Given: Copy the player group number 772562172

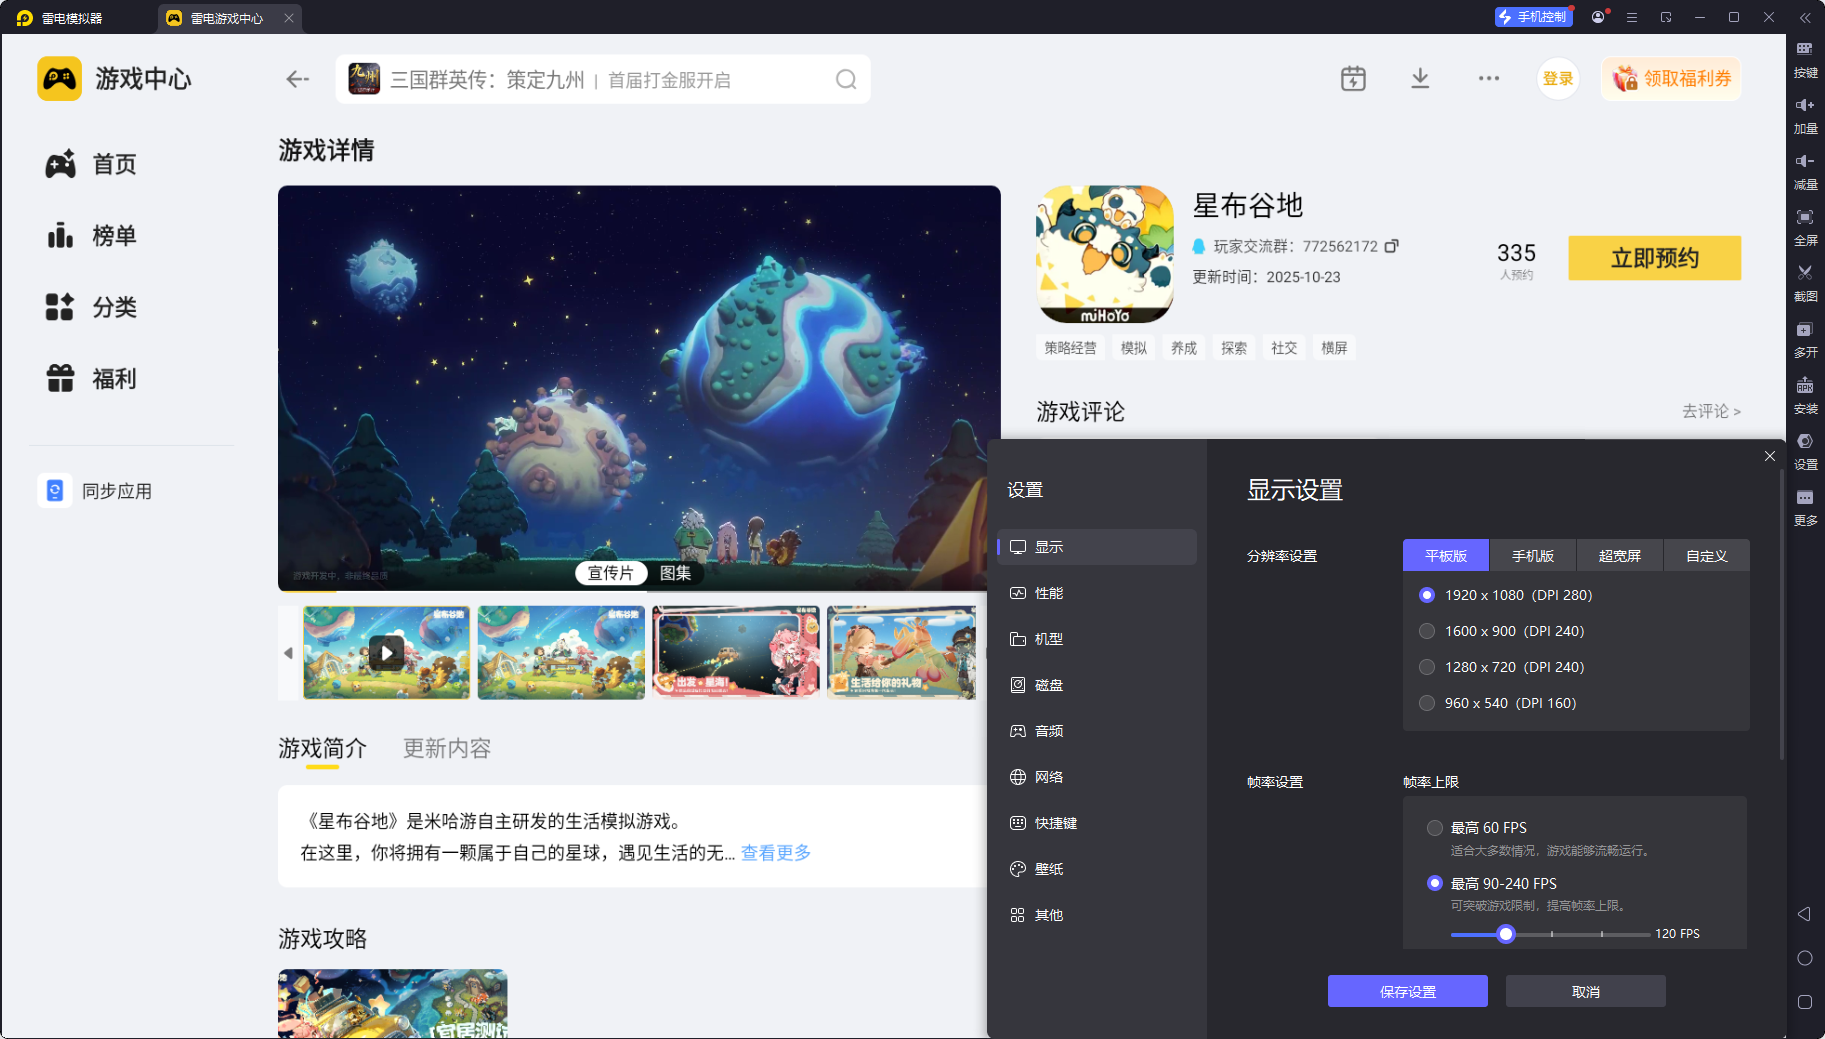Looking at the screenshot, I should pos(1391,246).
